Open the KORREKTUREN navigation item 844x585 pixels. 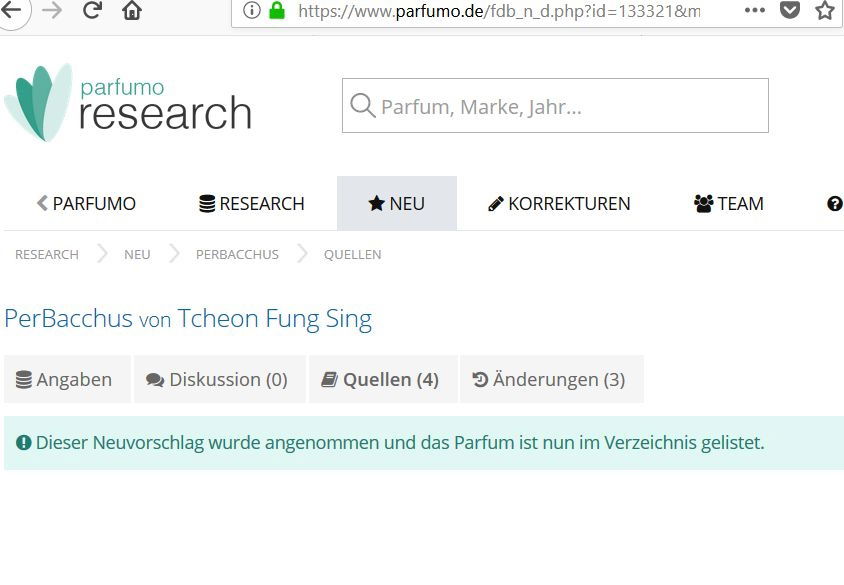[x=559, y=203]
